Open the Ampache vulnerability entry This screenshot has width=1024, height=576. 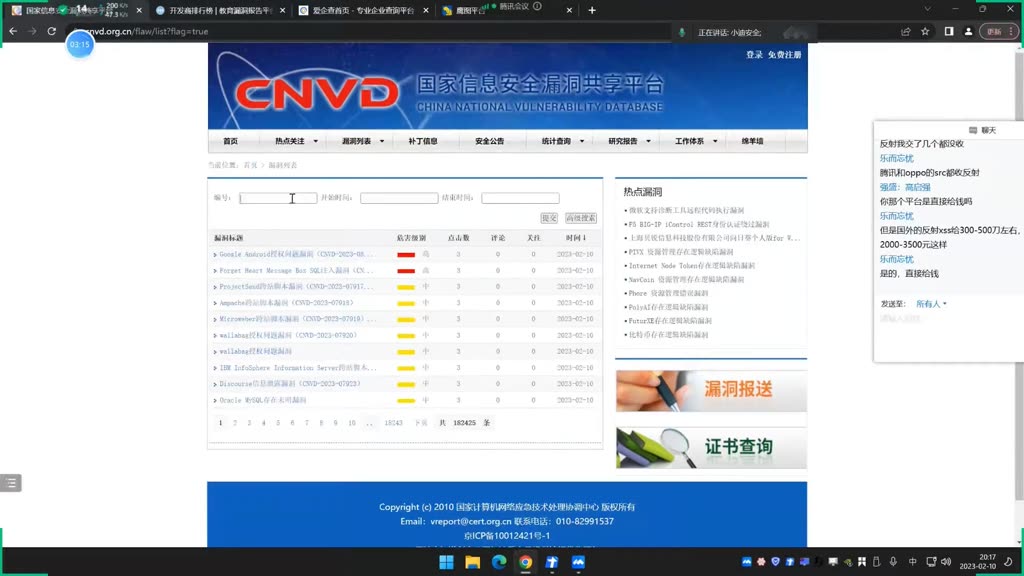[286, 303]
